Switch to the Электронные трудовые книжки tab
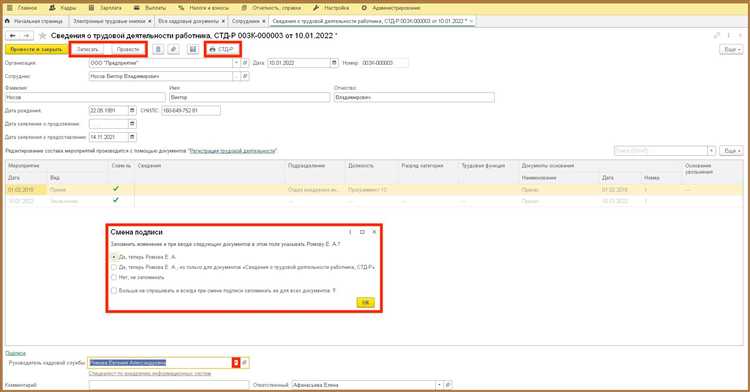 click(x=109, y=22)
